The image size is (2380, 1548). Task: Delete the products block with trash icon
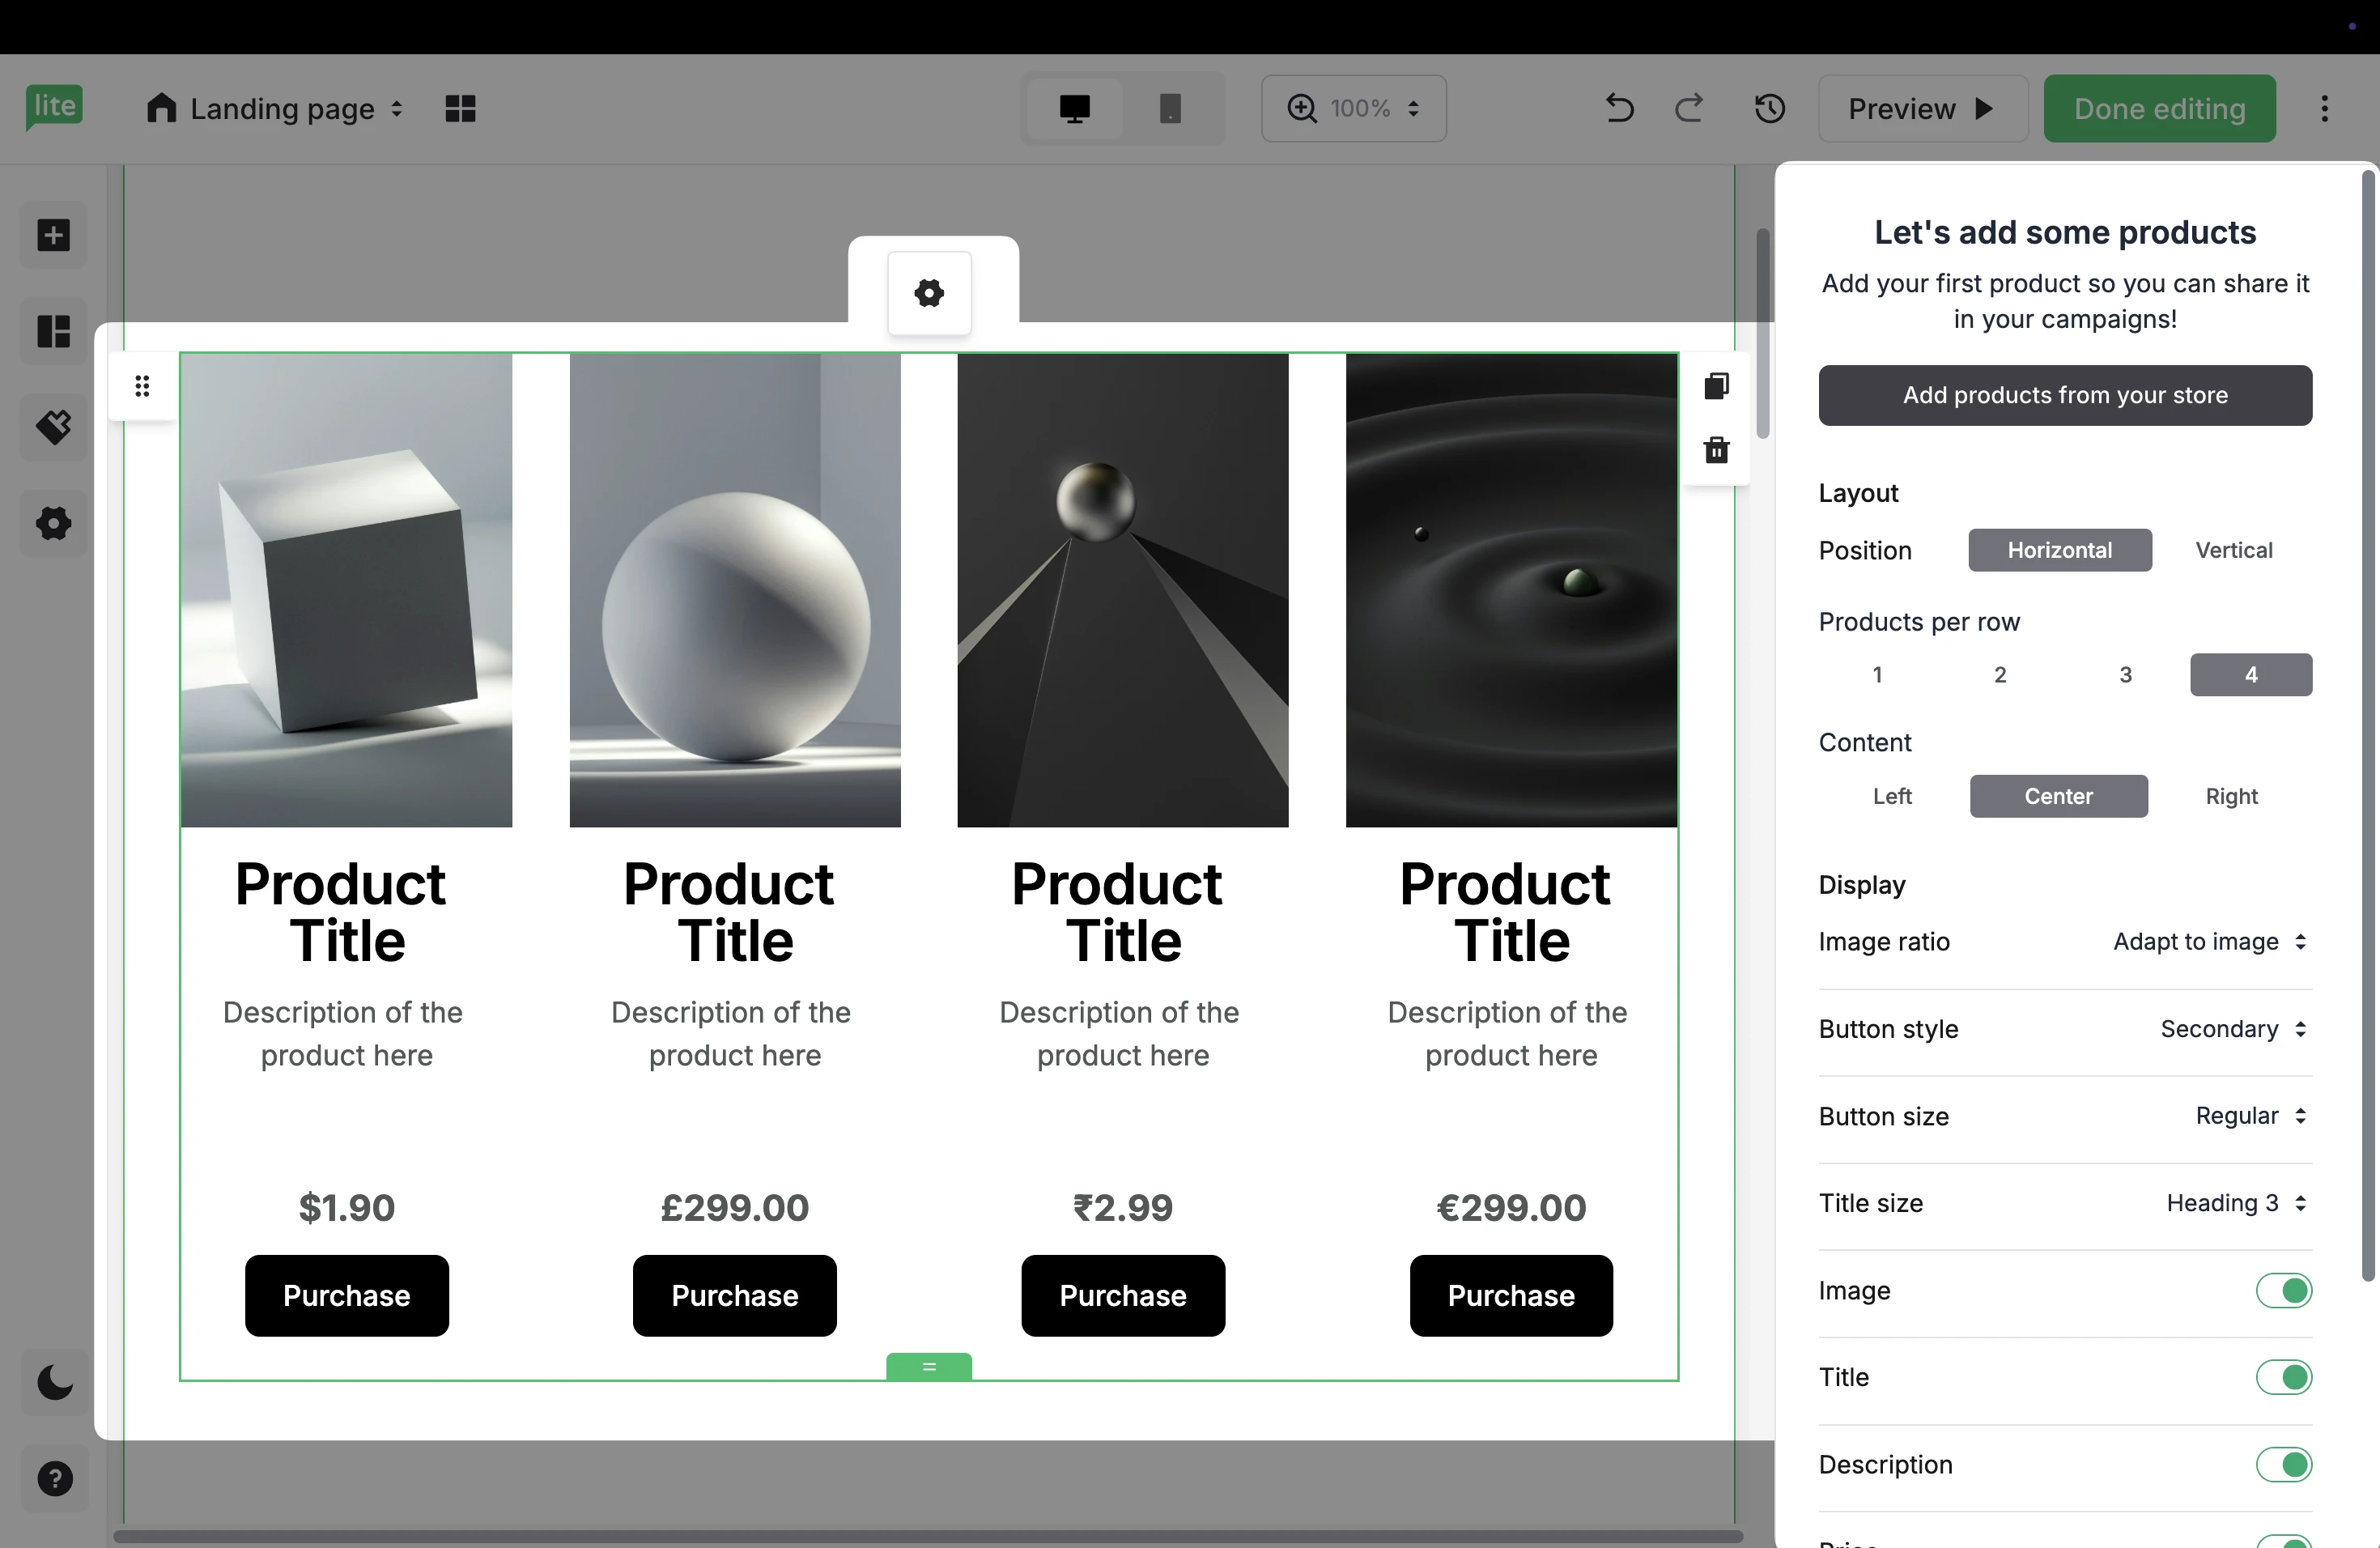pyautogui.click(x=1716, y=450)
